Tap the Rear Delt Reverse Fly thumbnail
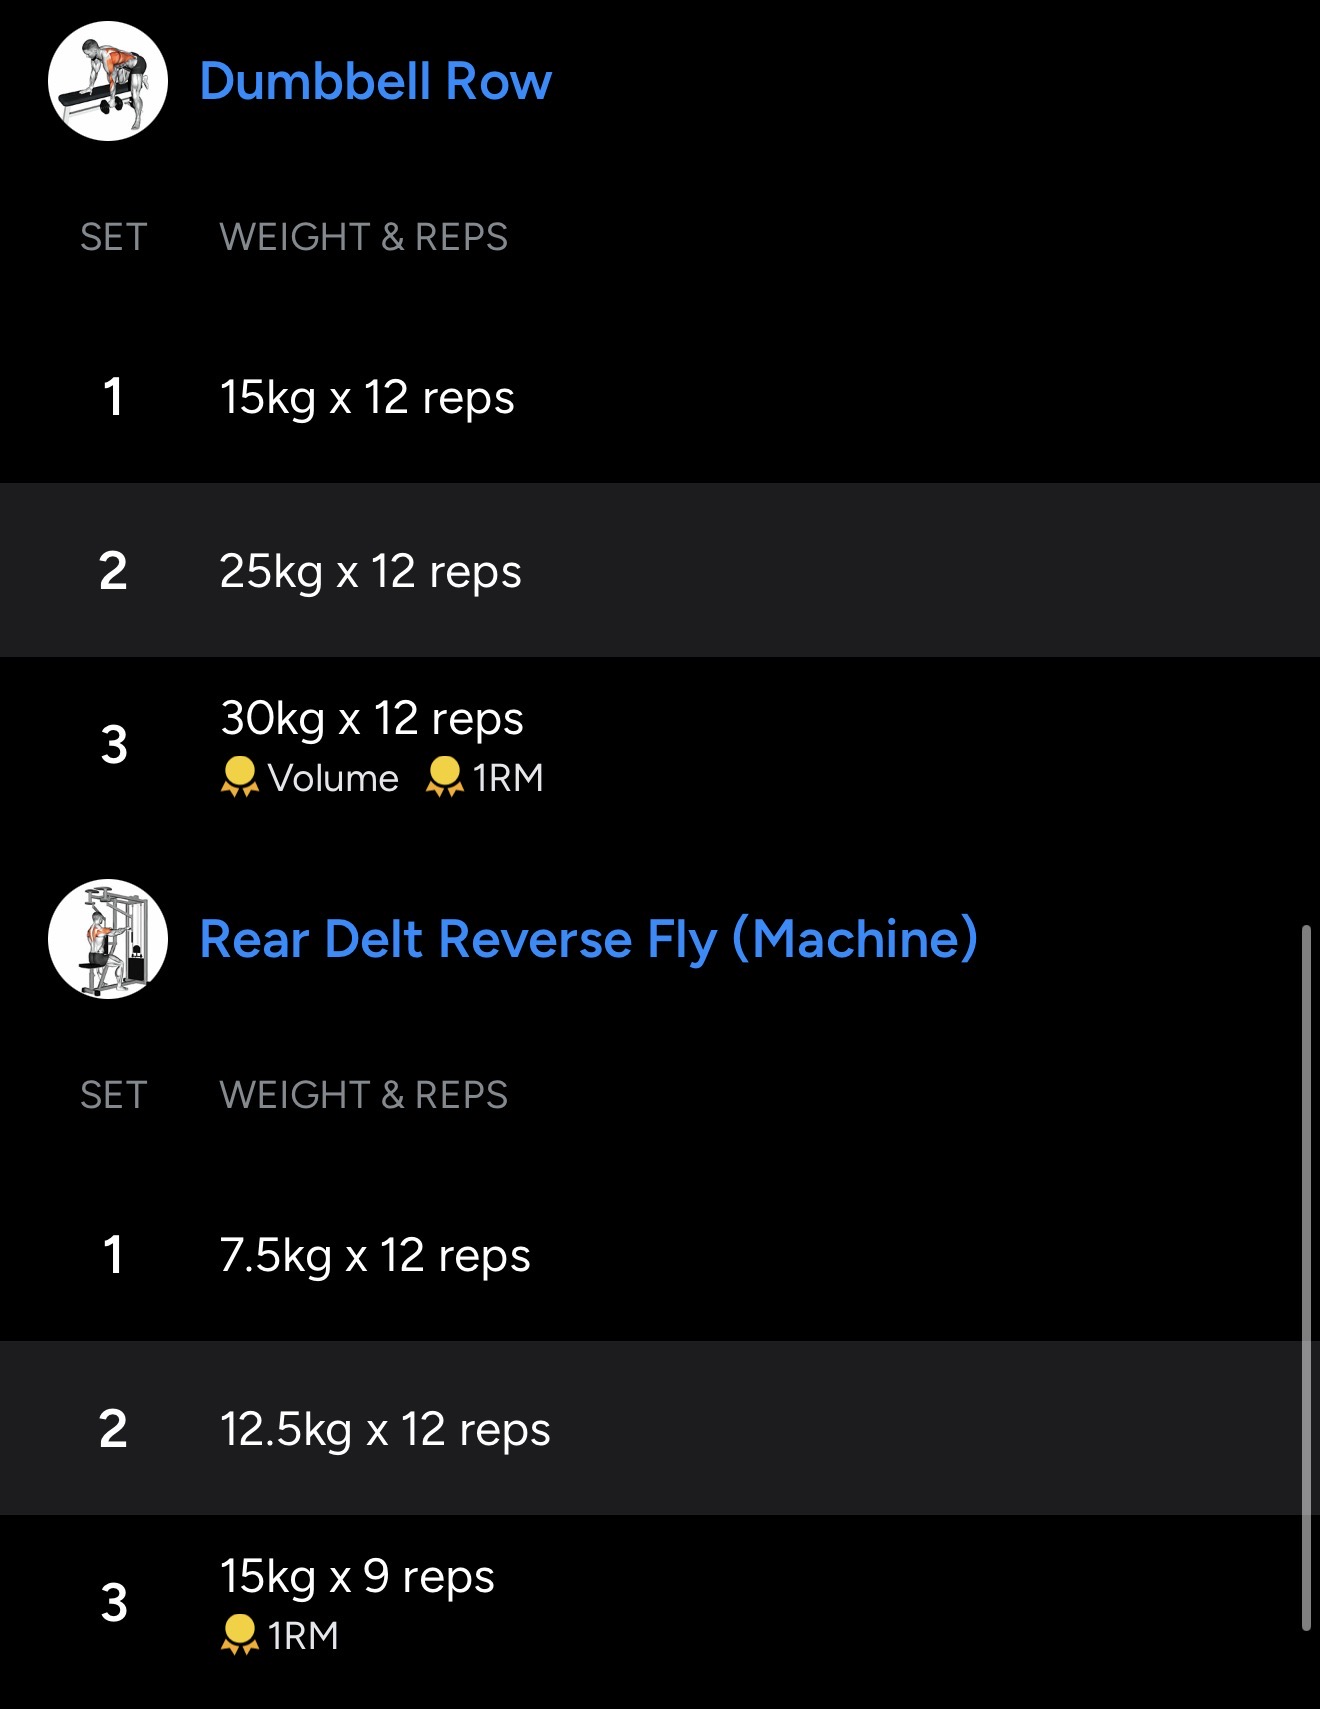1320x1709 pixels. click(x=108, y=939)
